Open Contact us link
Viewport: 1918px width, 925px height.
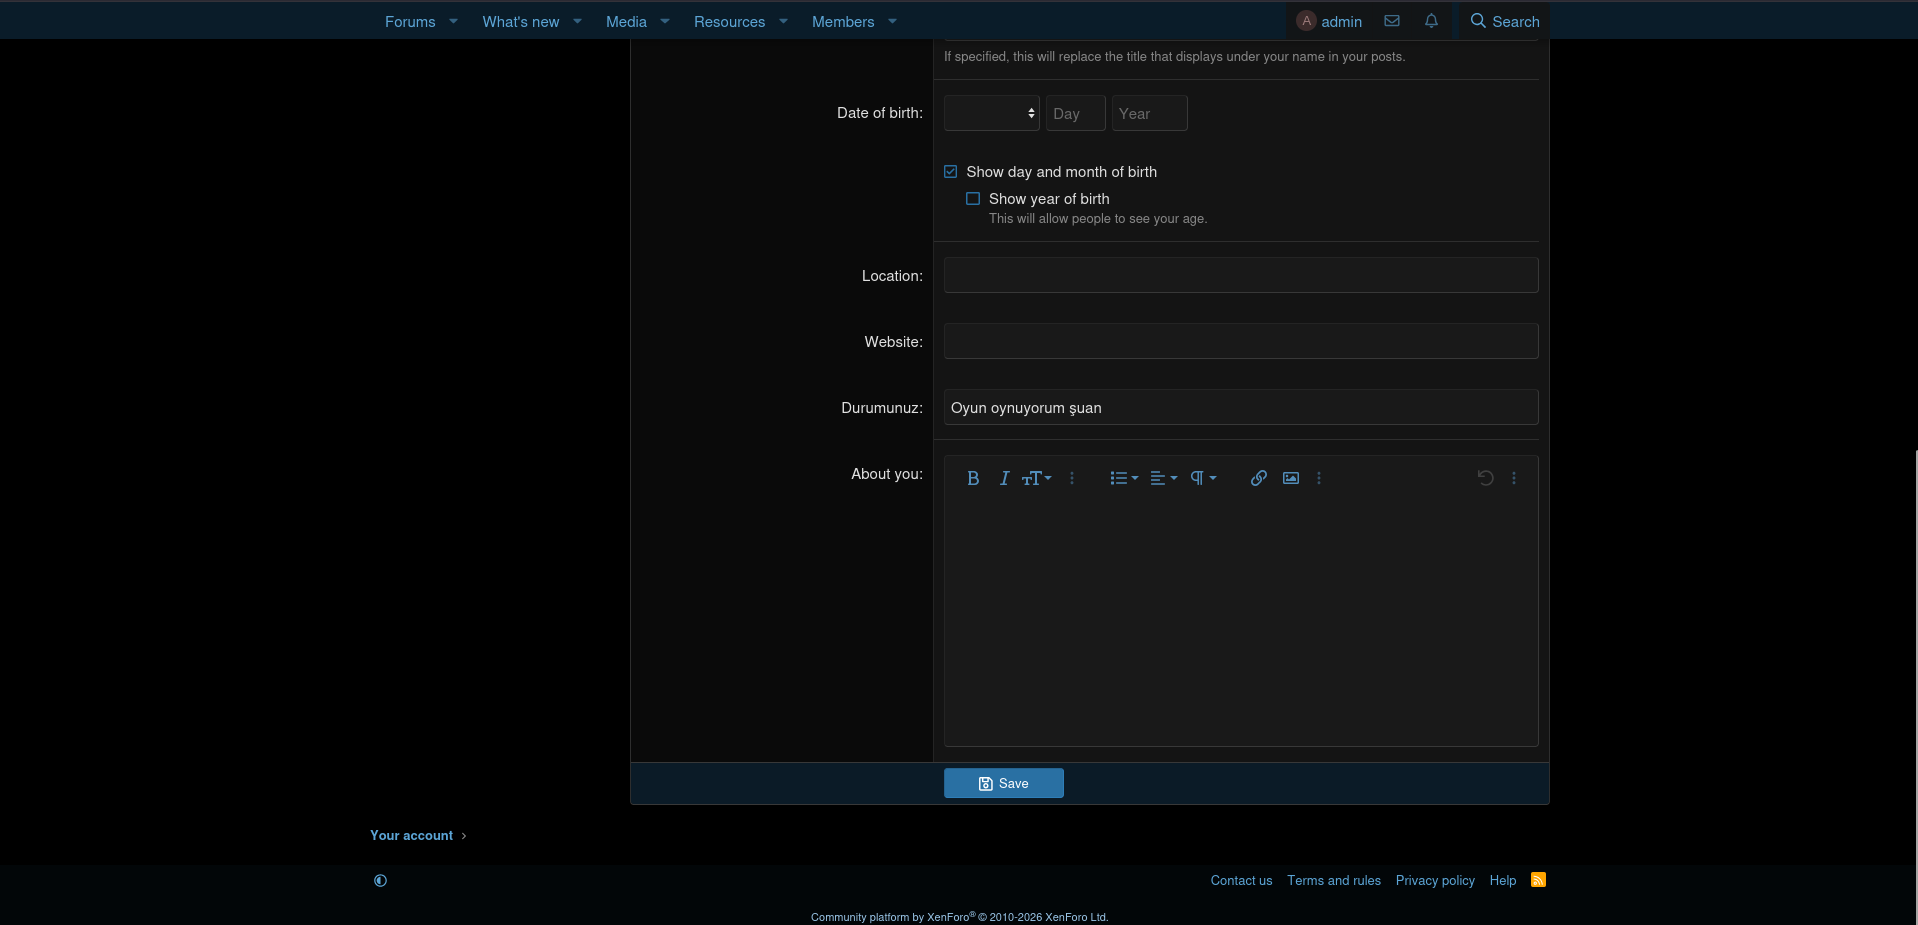tap(1241, 880)
